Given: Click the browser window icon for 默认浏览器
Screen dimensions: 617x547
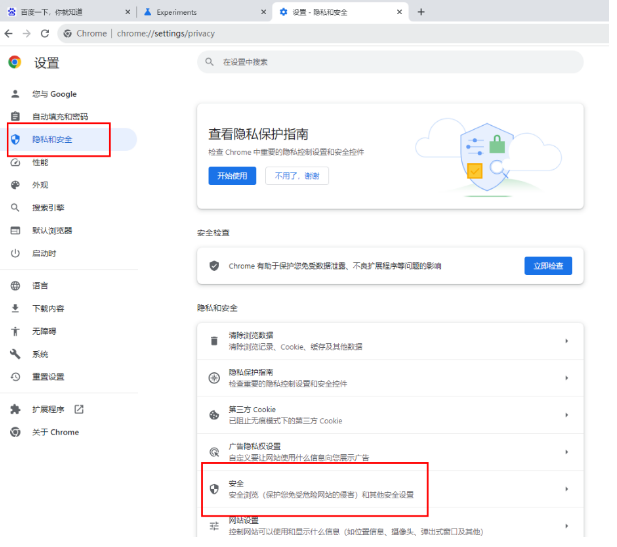Looking at the screenshot, I should 15,231.
